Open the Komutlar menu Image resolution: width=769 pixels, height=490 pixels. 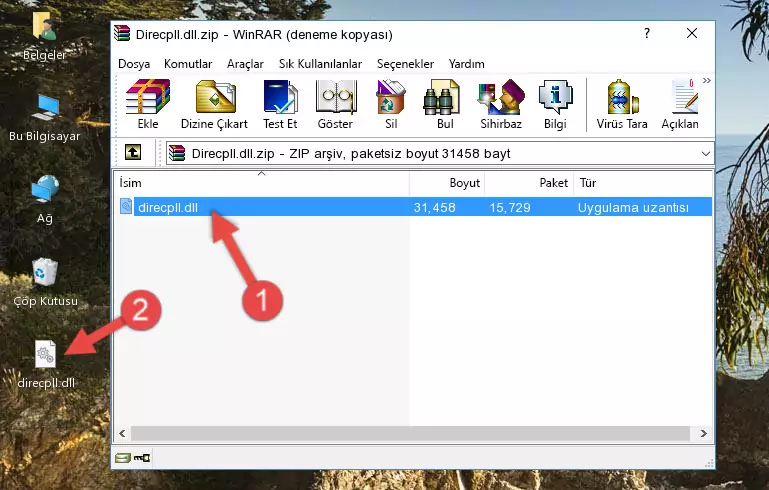tap(188, 64)
